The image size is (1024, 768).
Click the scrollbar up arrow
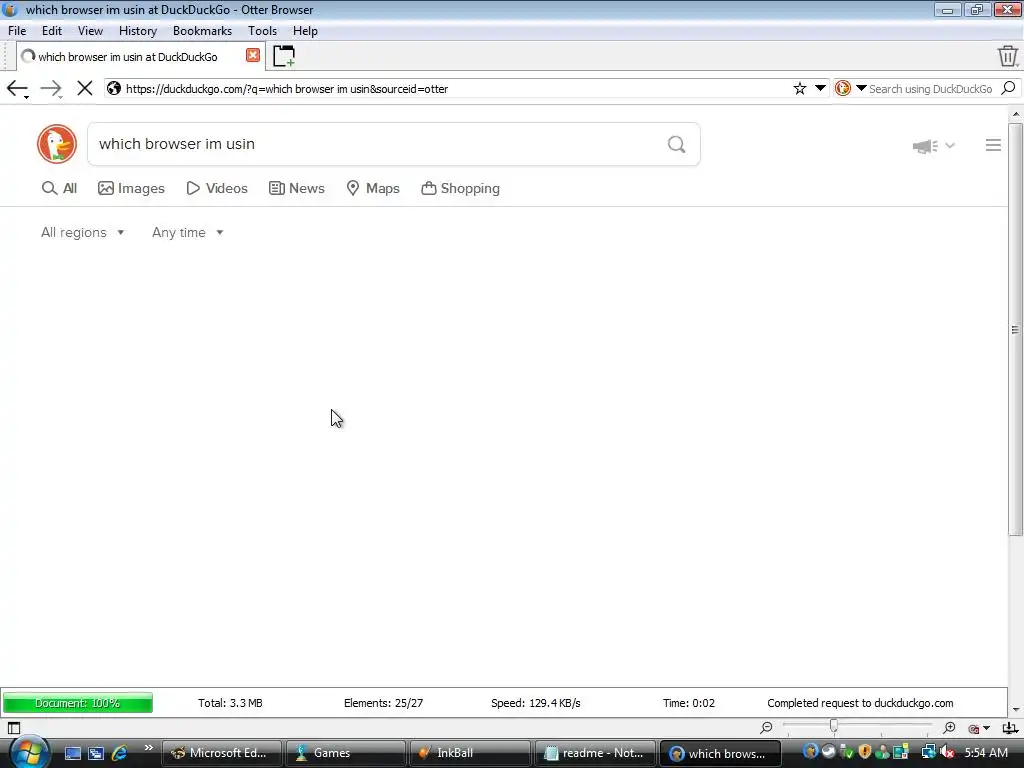click(1016, 114)
